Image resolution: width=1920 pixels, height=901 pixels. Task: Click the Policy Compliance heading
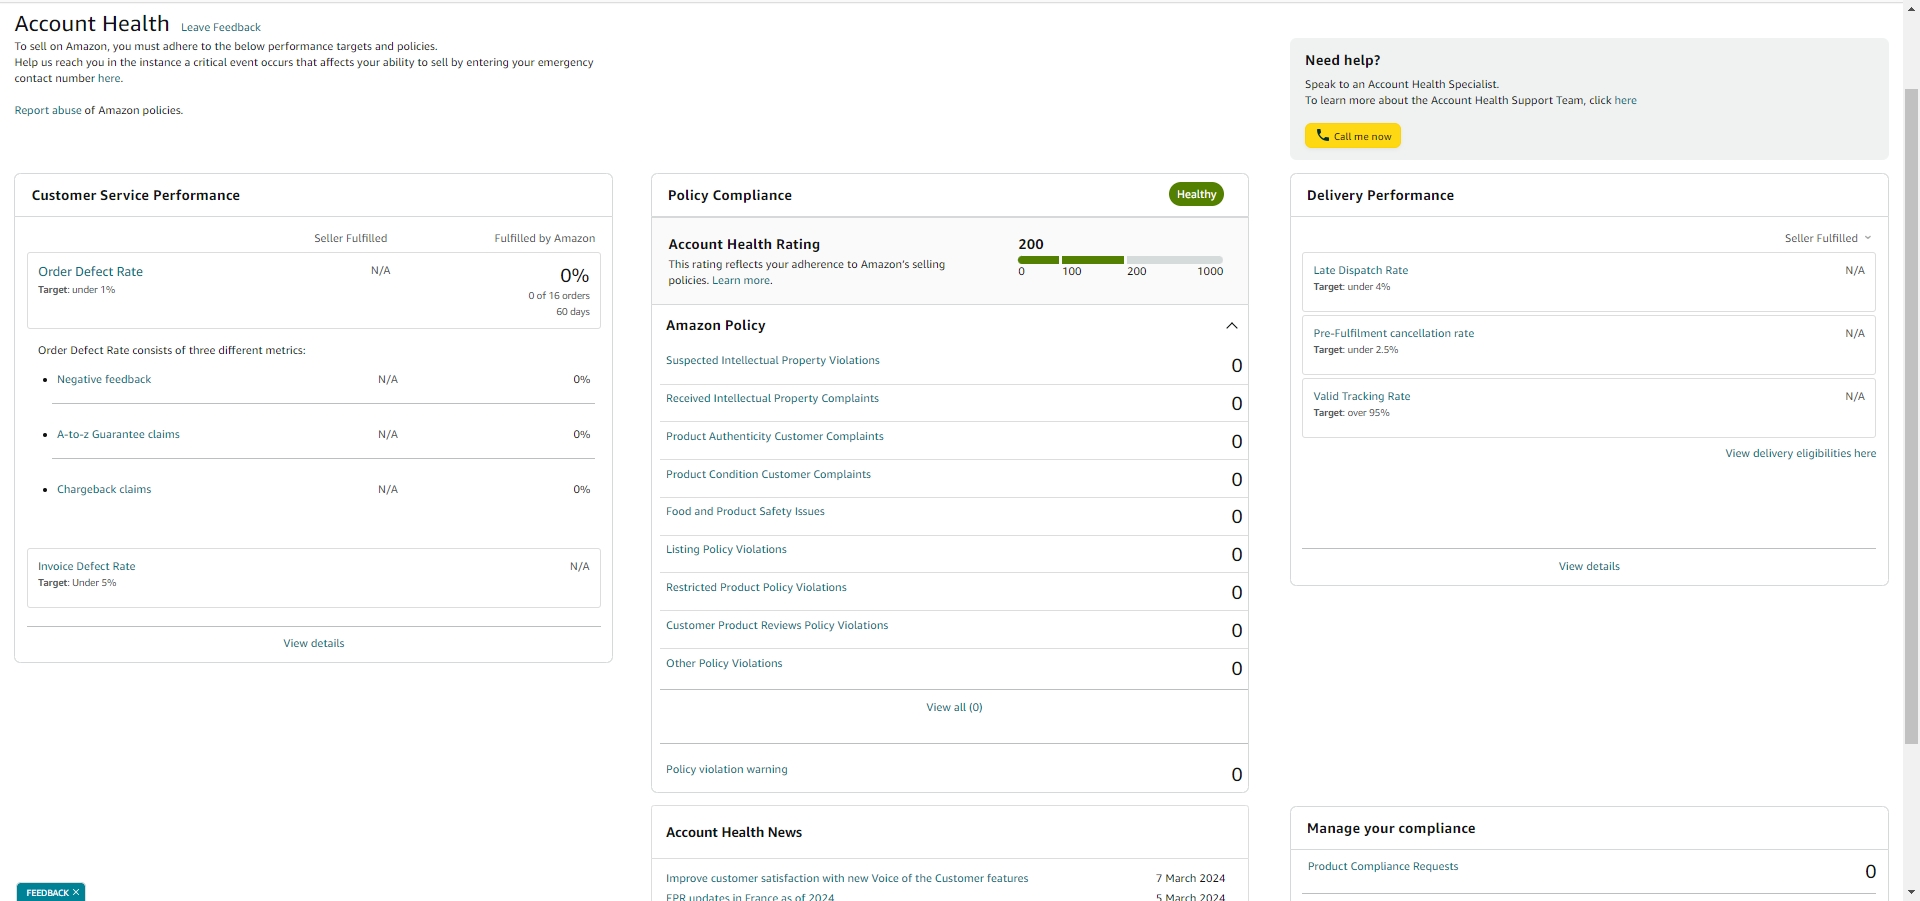click(x=729, y=195)
